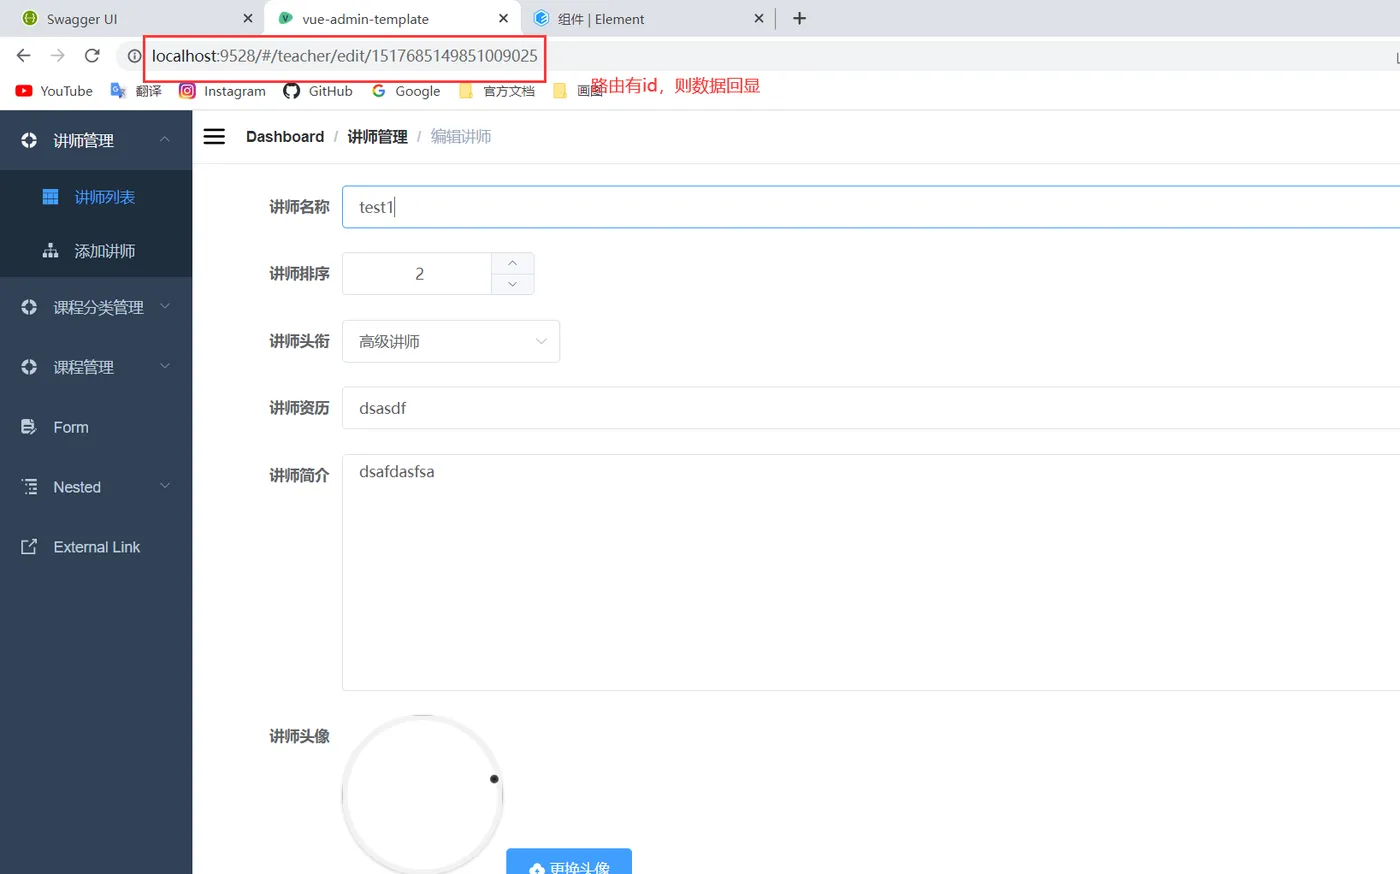Viewport: 1400px width, 874px height.
Task: Click the 讲师排序 number field
Action: click(418, 274)
